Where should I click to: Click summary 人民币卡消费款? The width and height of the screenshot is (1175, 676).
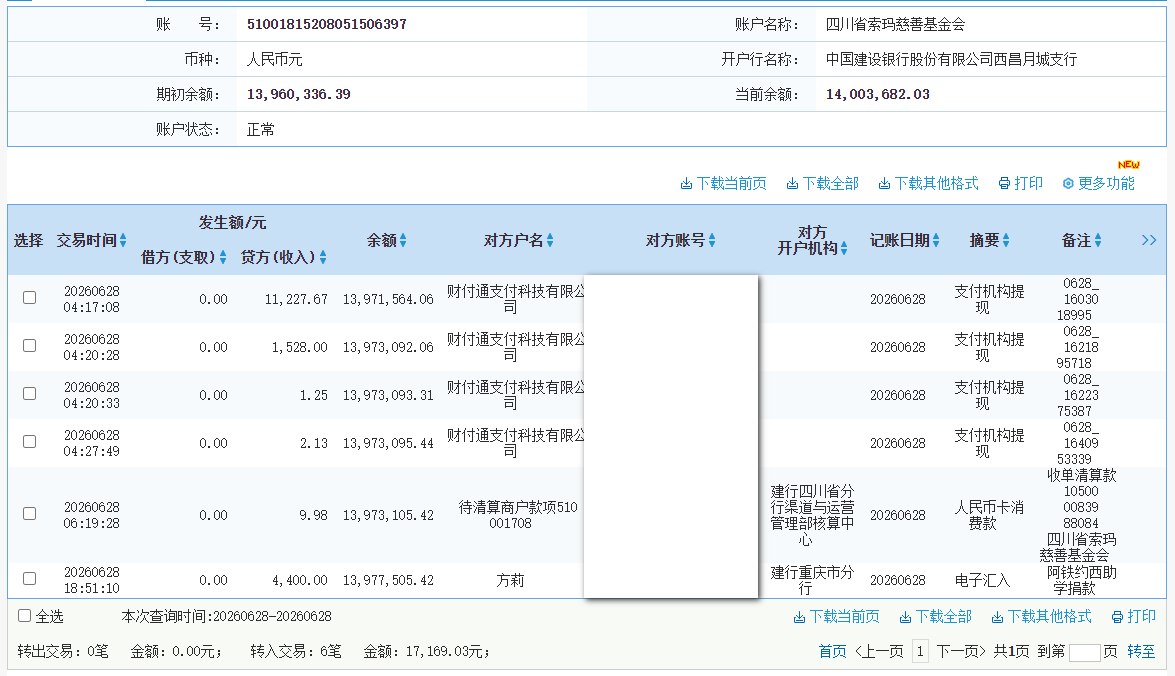988,515
